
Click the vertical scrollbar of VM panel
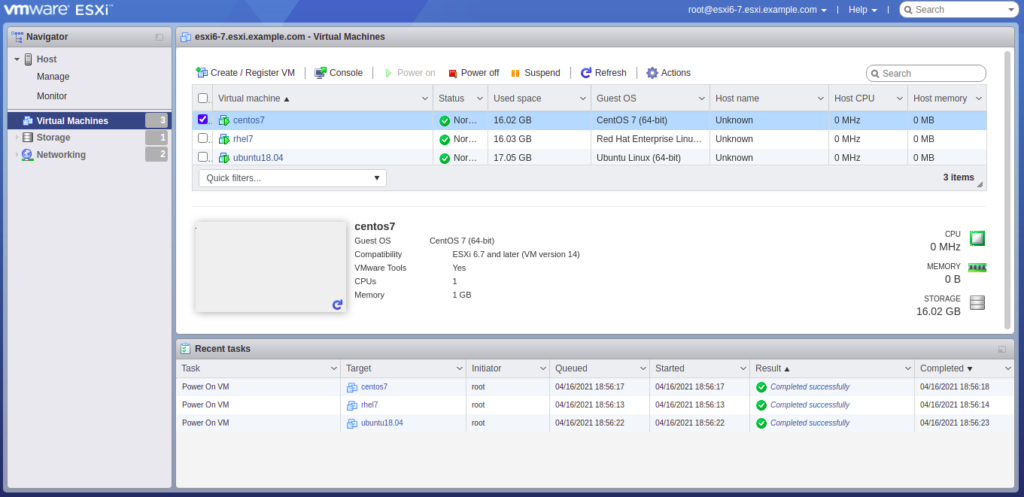point(1006,188)
